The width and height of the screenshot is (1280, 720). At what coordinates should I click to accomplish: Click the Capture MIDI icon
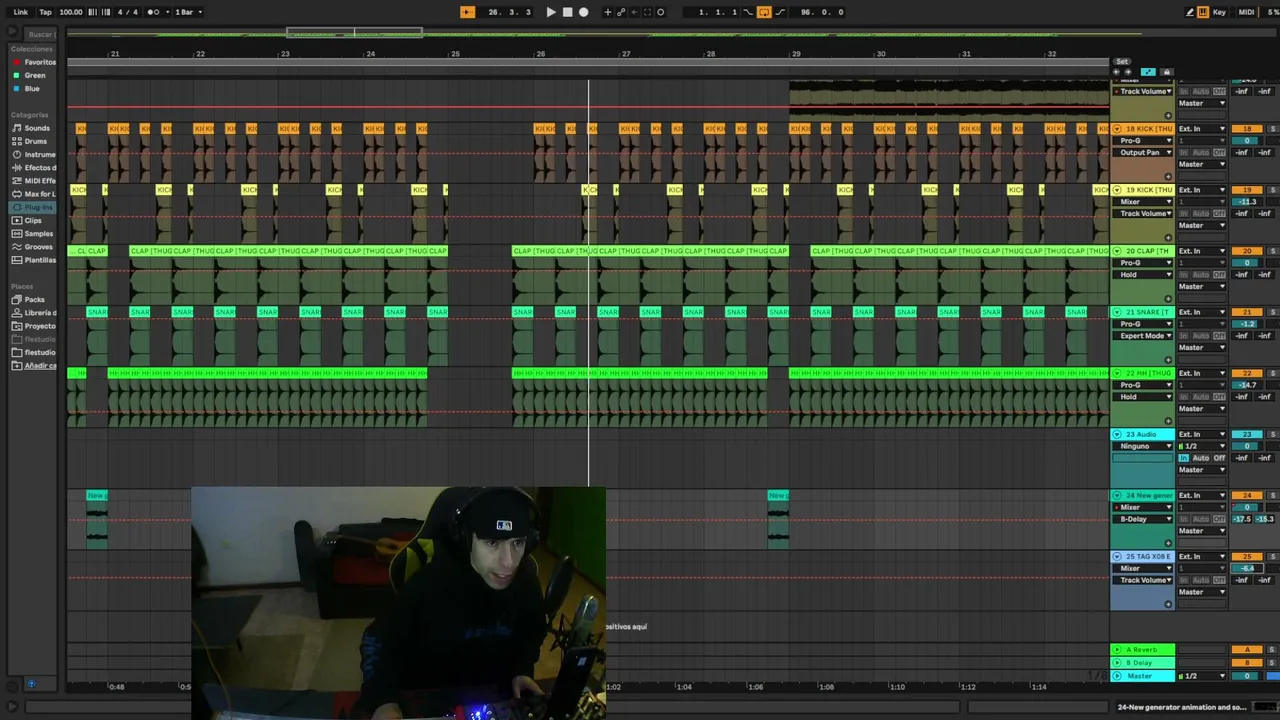pyautogui.click(x=647, y=12)
